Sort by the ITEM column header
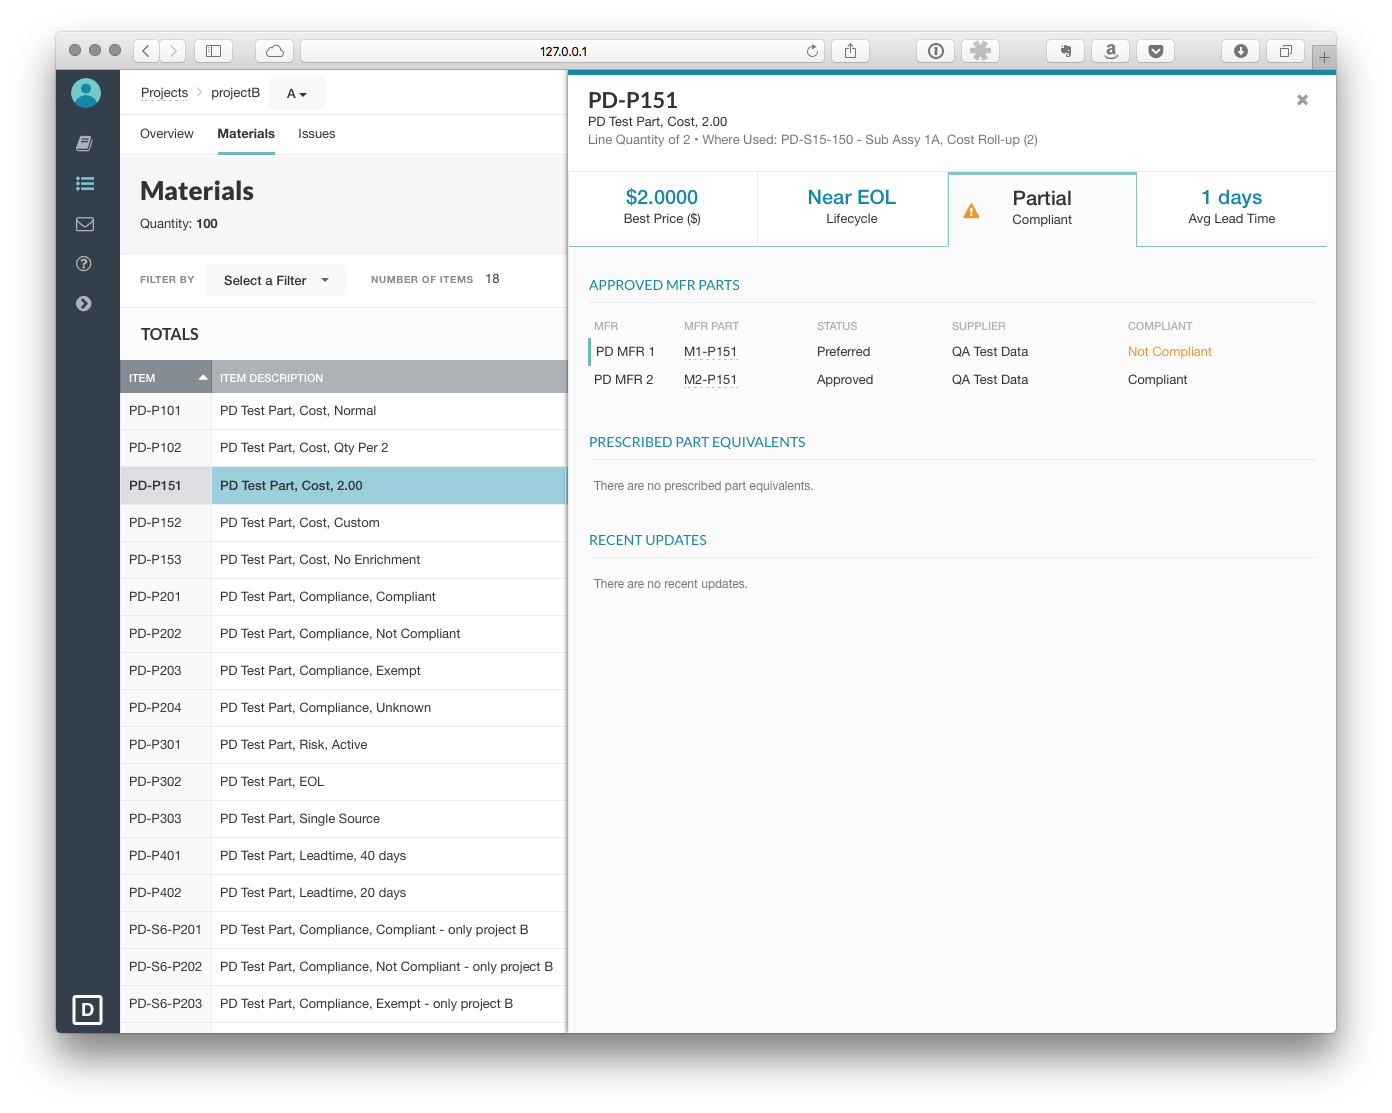1392x1113 pixels. 166,378
